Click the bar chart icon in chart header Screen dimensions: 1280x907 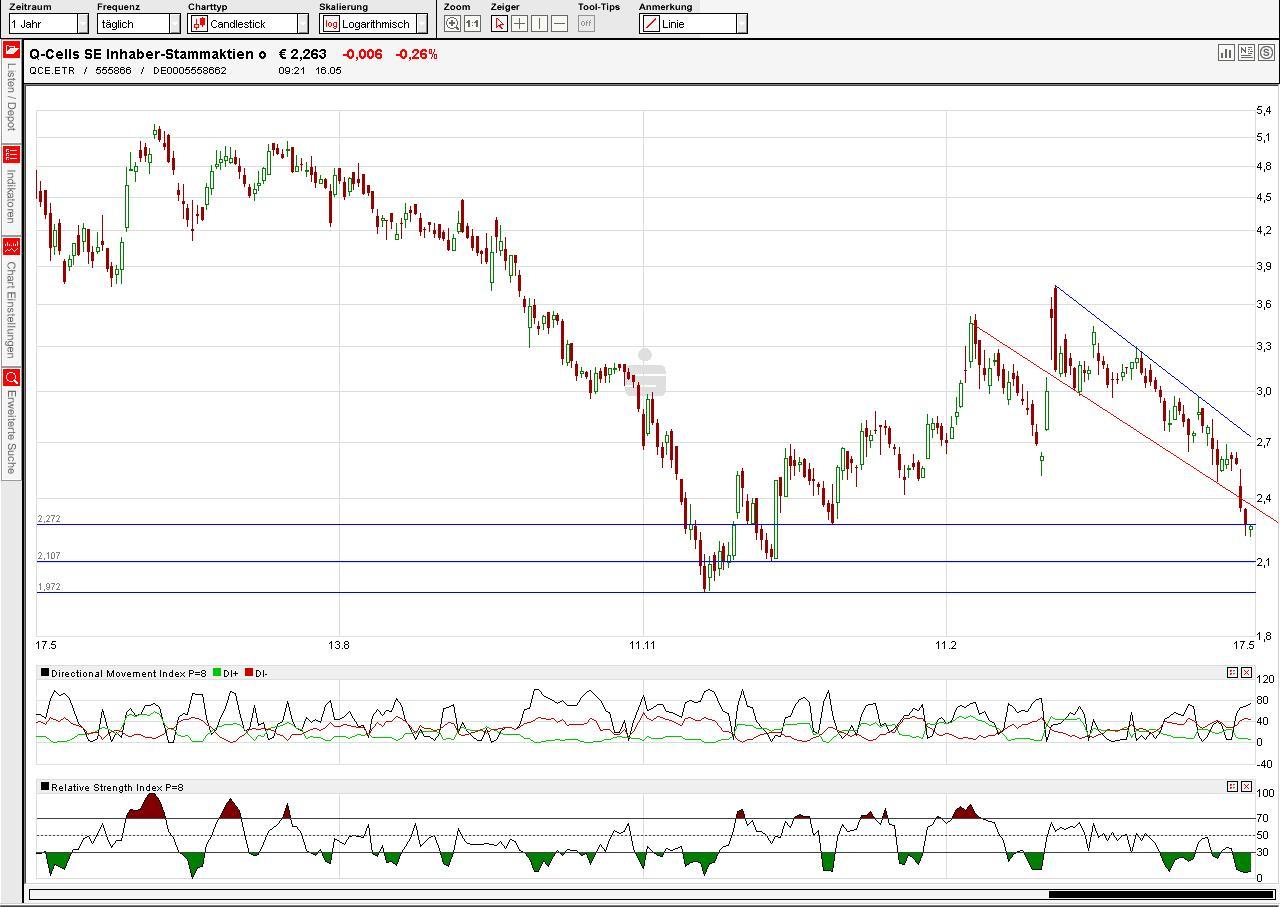click(1226, 53)
